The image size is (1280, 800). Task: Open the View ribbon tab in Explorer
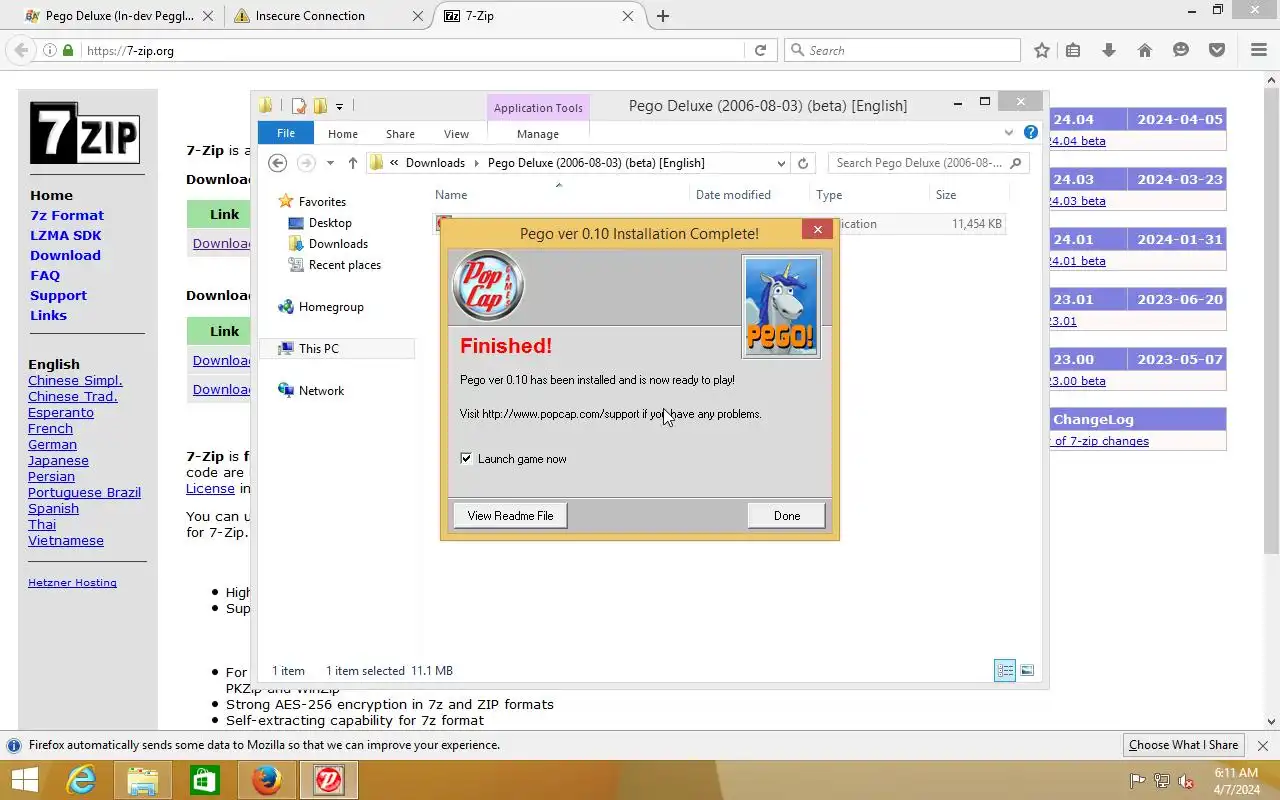(x=456, y=134)
